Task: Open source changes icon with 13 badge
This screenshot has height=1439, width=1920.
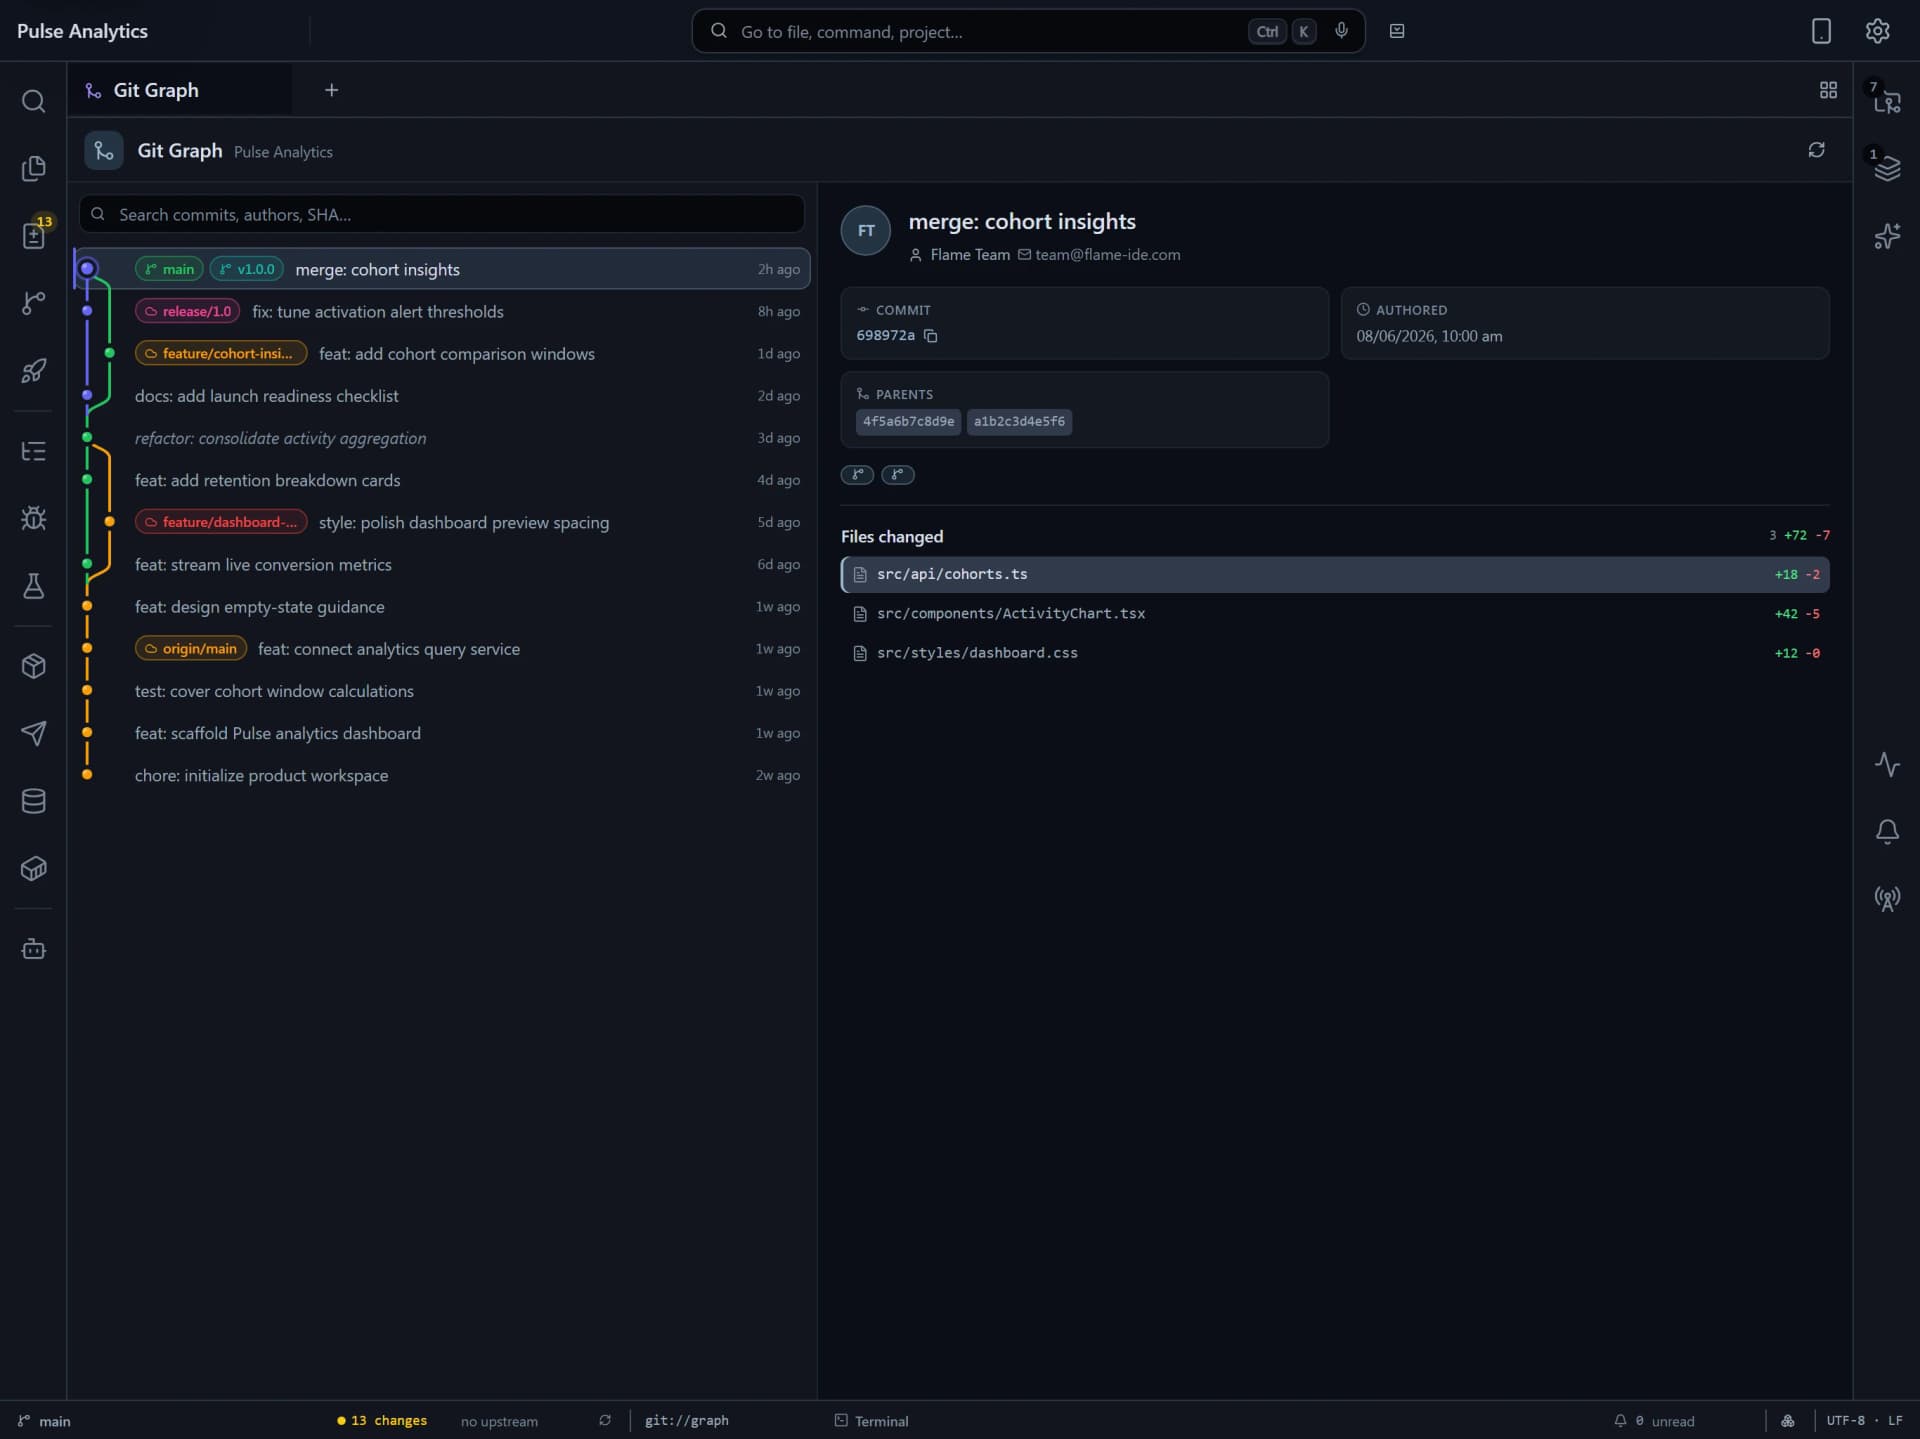Action: (33, 236)
